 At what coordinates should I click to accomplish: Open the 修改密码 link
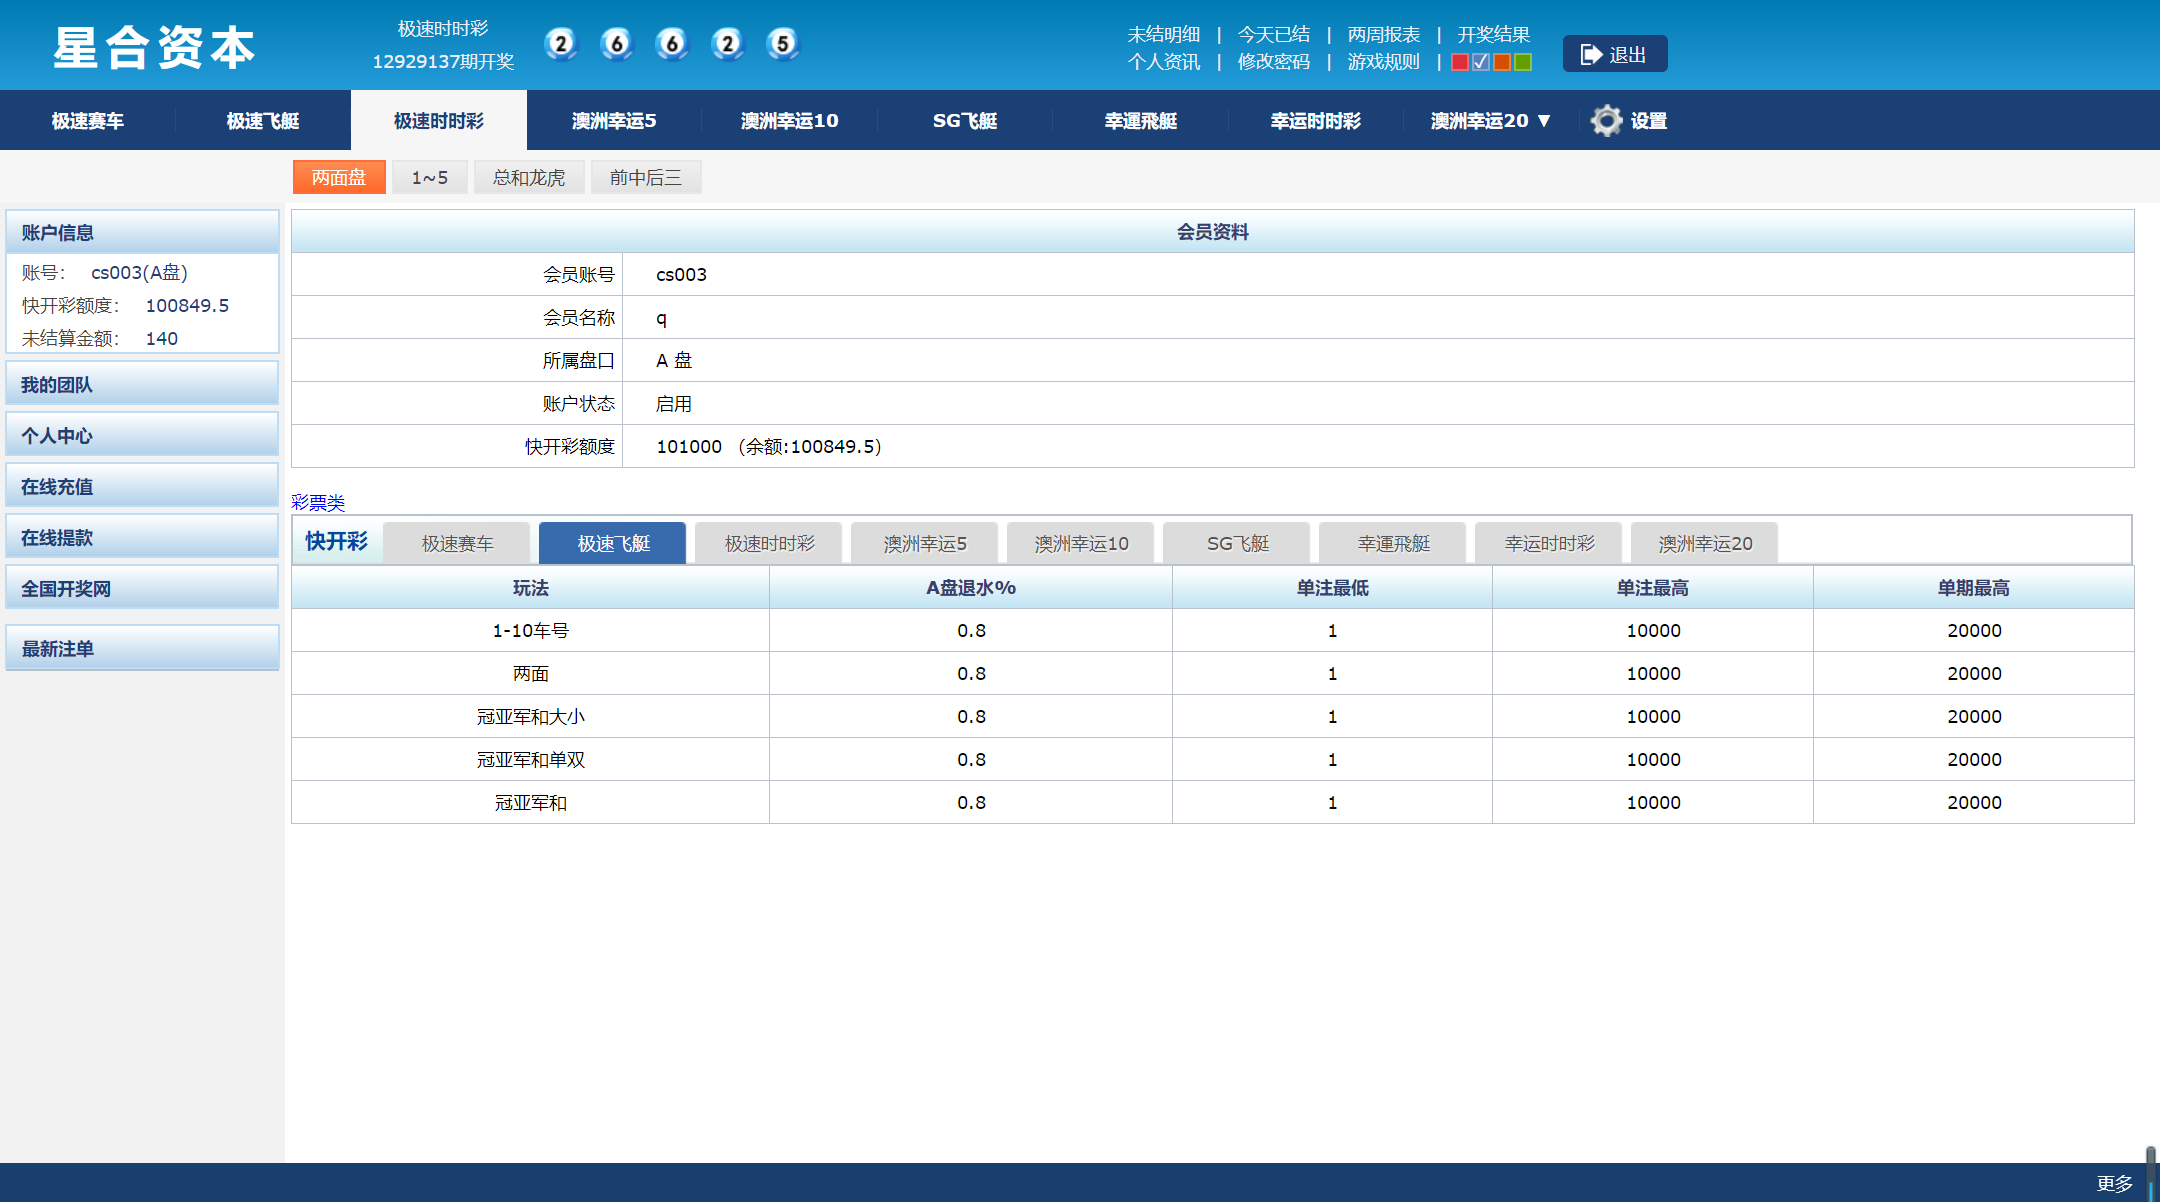[1274, 62]
